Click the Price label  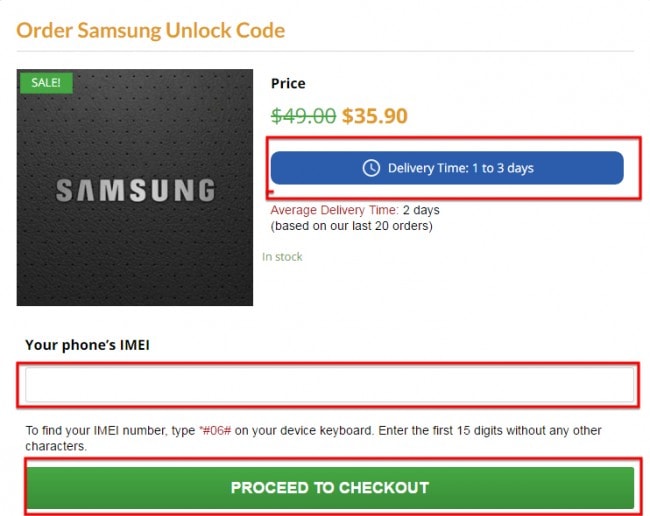click(x=288, y=84)
